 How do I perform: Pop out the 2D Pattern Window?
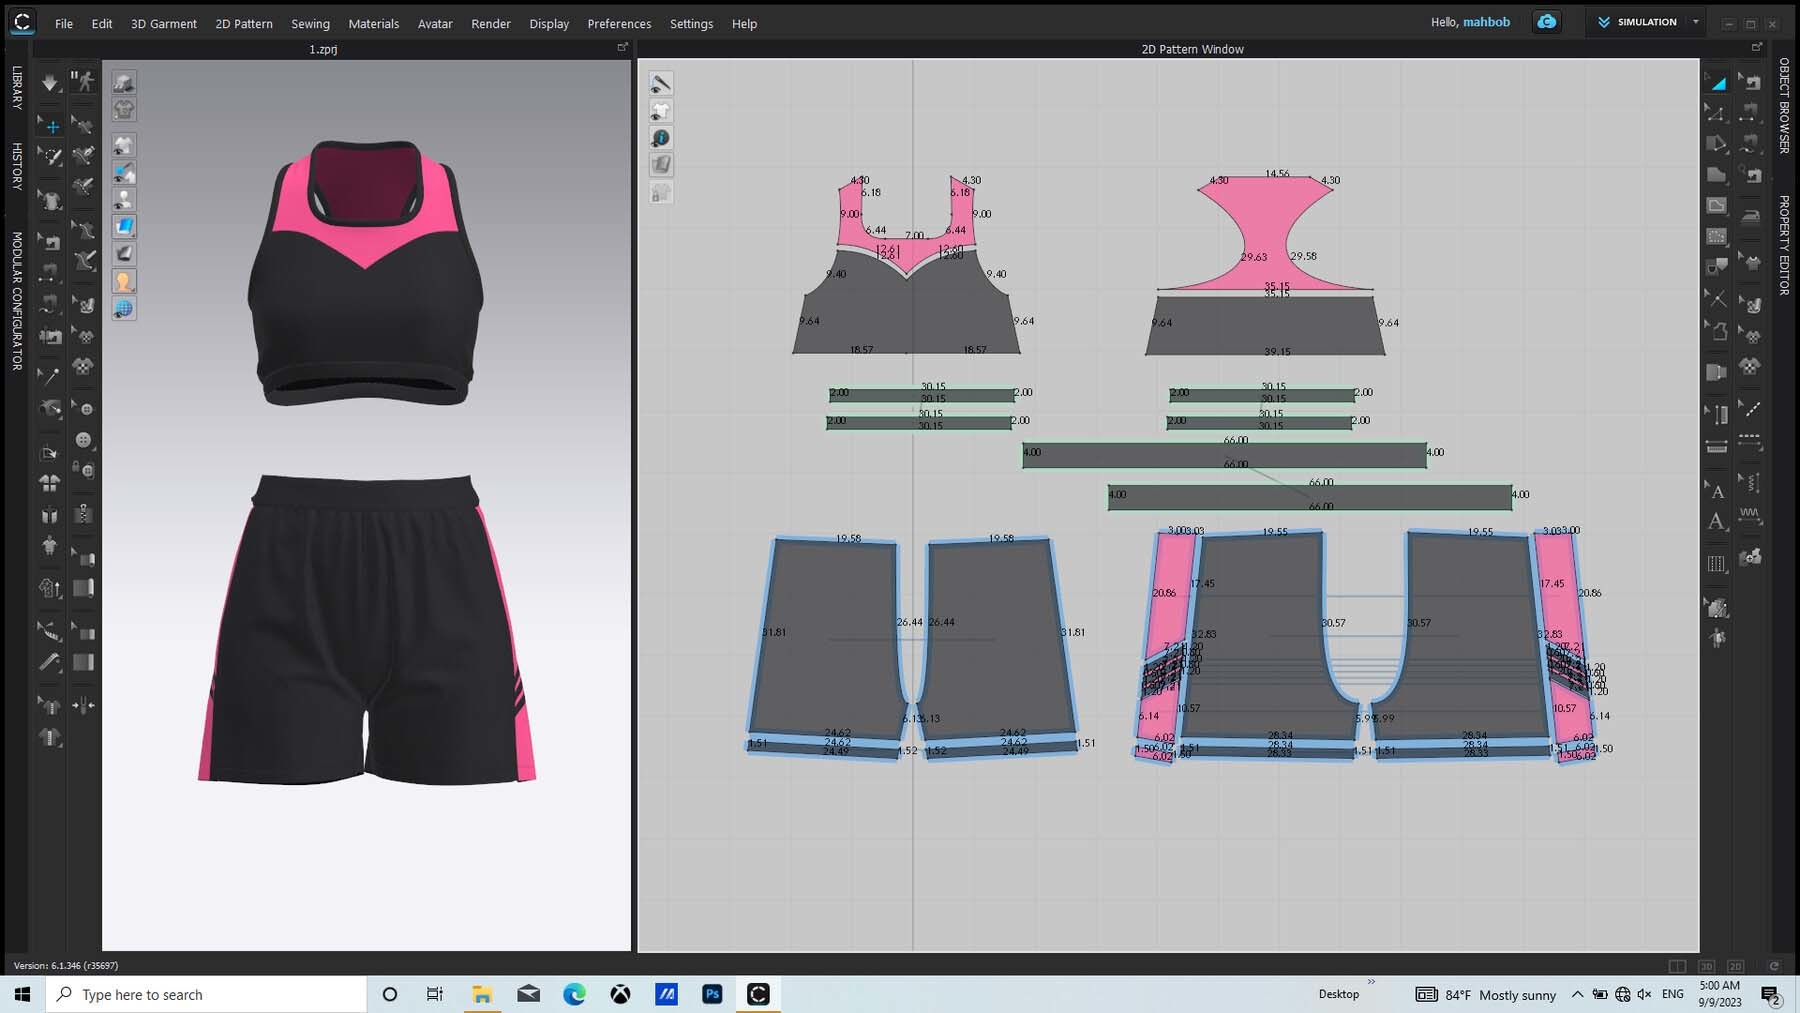point(1757,48)
